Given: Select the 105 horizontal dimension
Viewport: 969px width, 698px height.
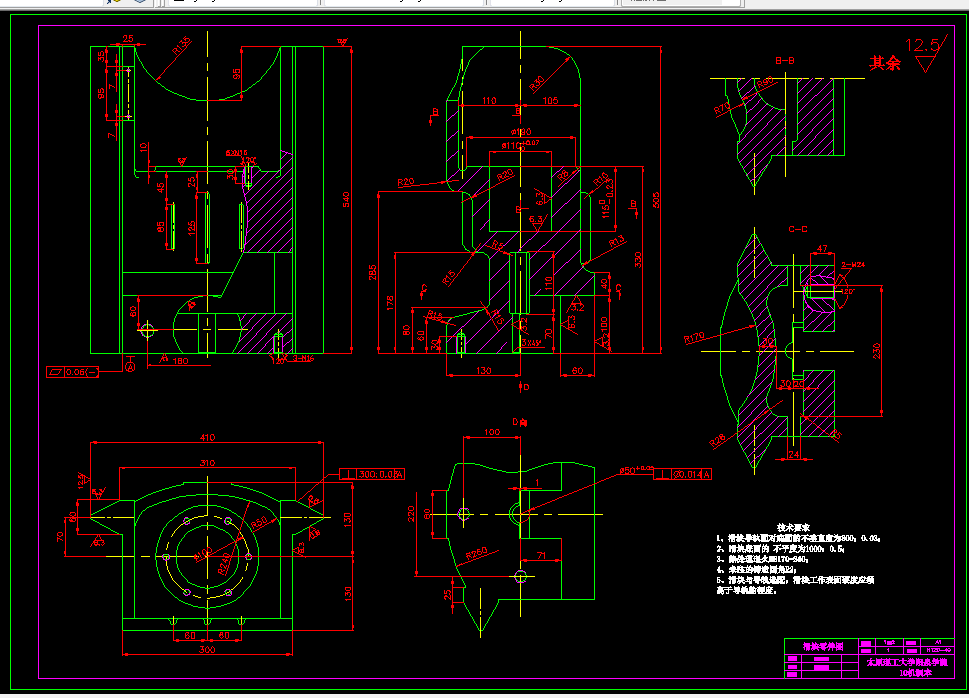Looking at the screenshot, I should [550, 100].
